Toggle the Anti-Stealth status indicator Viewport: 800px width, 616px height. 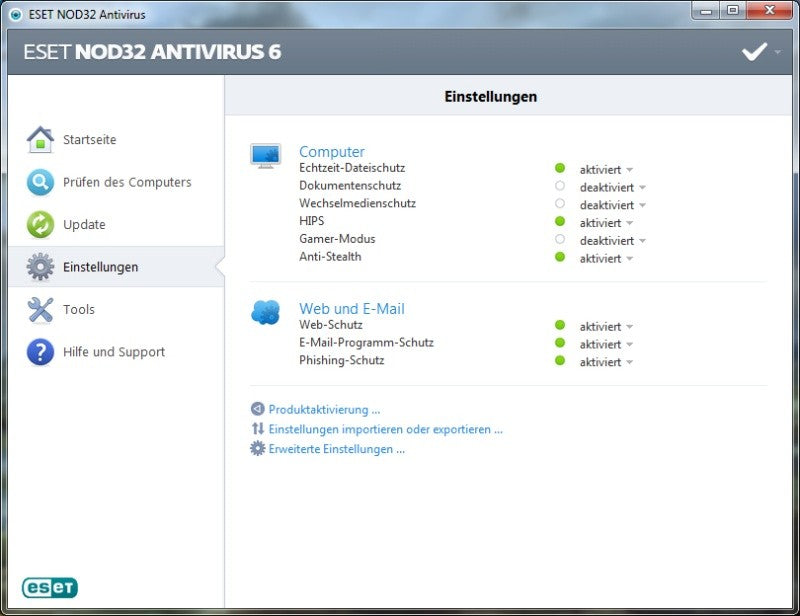[x=560, y=257]
